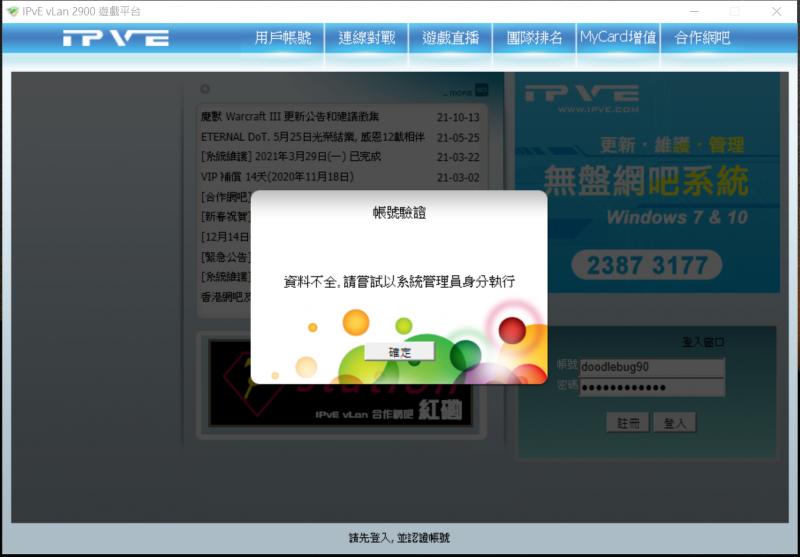
Task: Close the IPvE vLan window
Action: click(776, 11)
